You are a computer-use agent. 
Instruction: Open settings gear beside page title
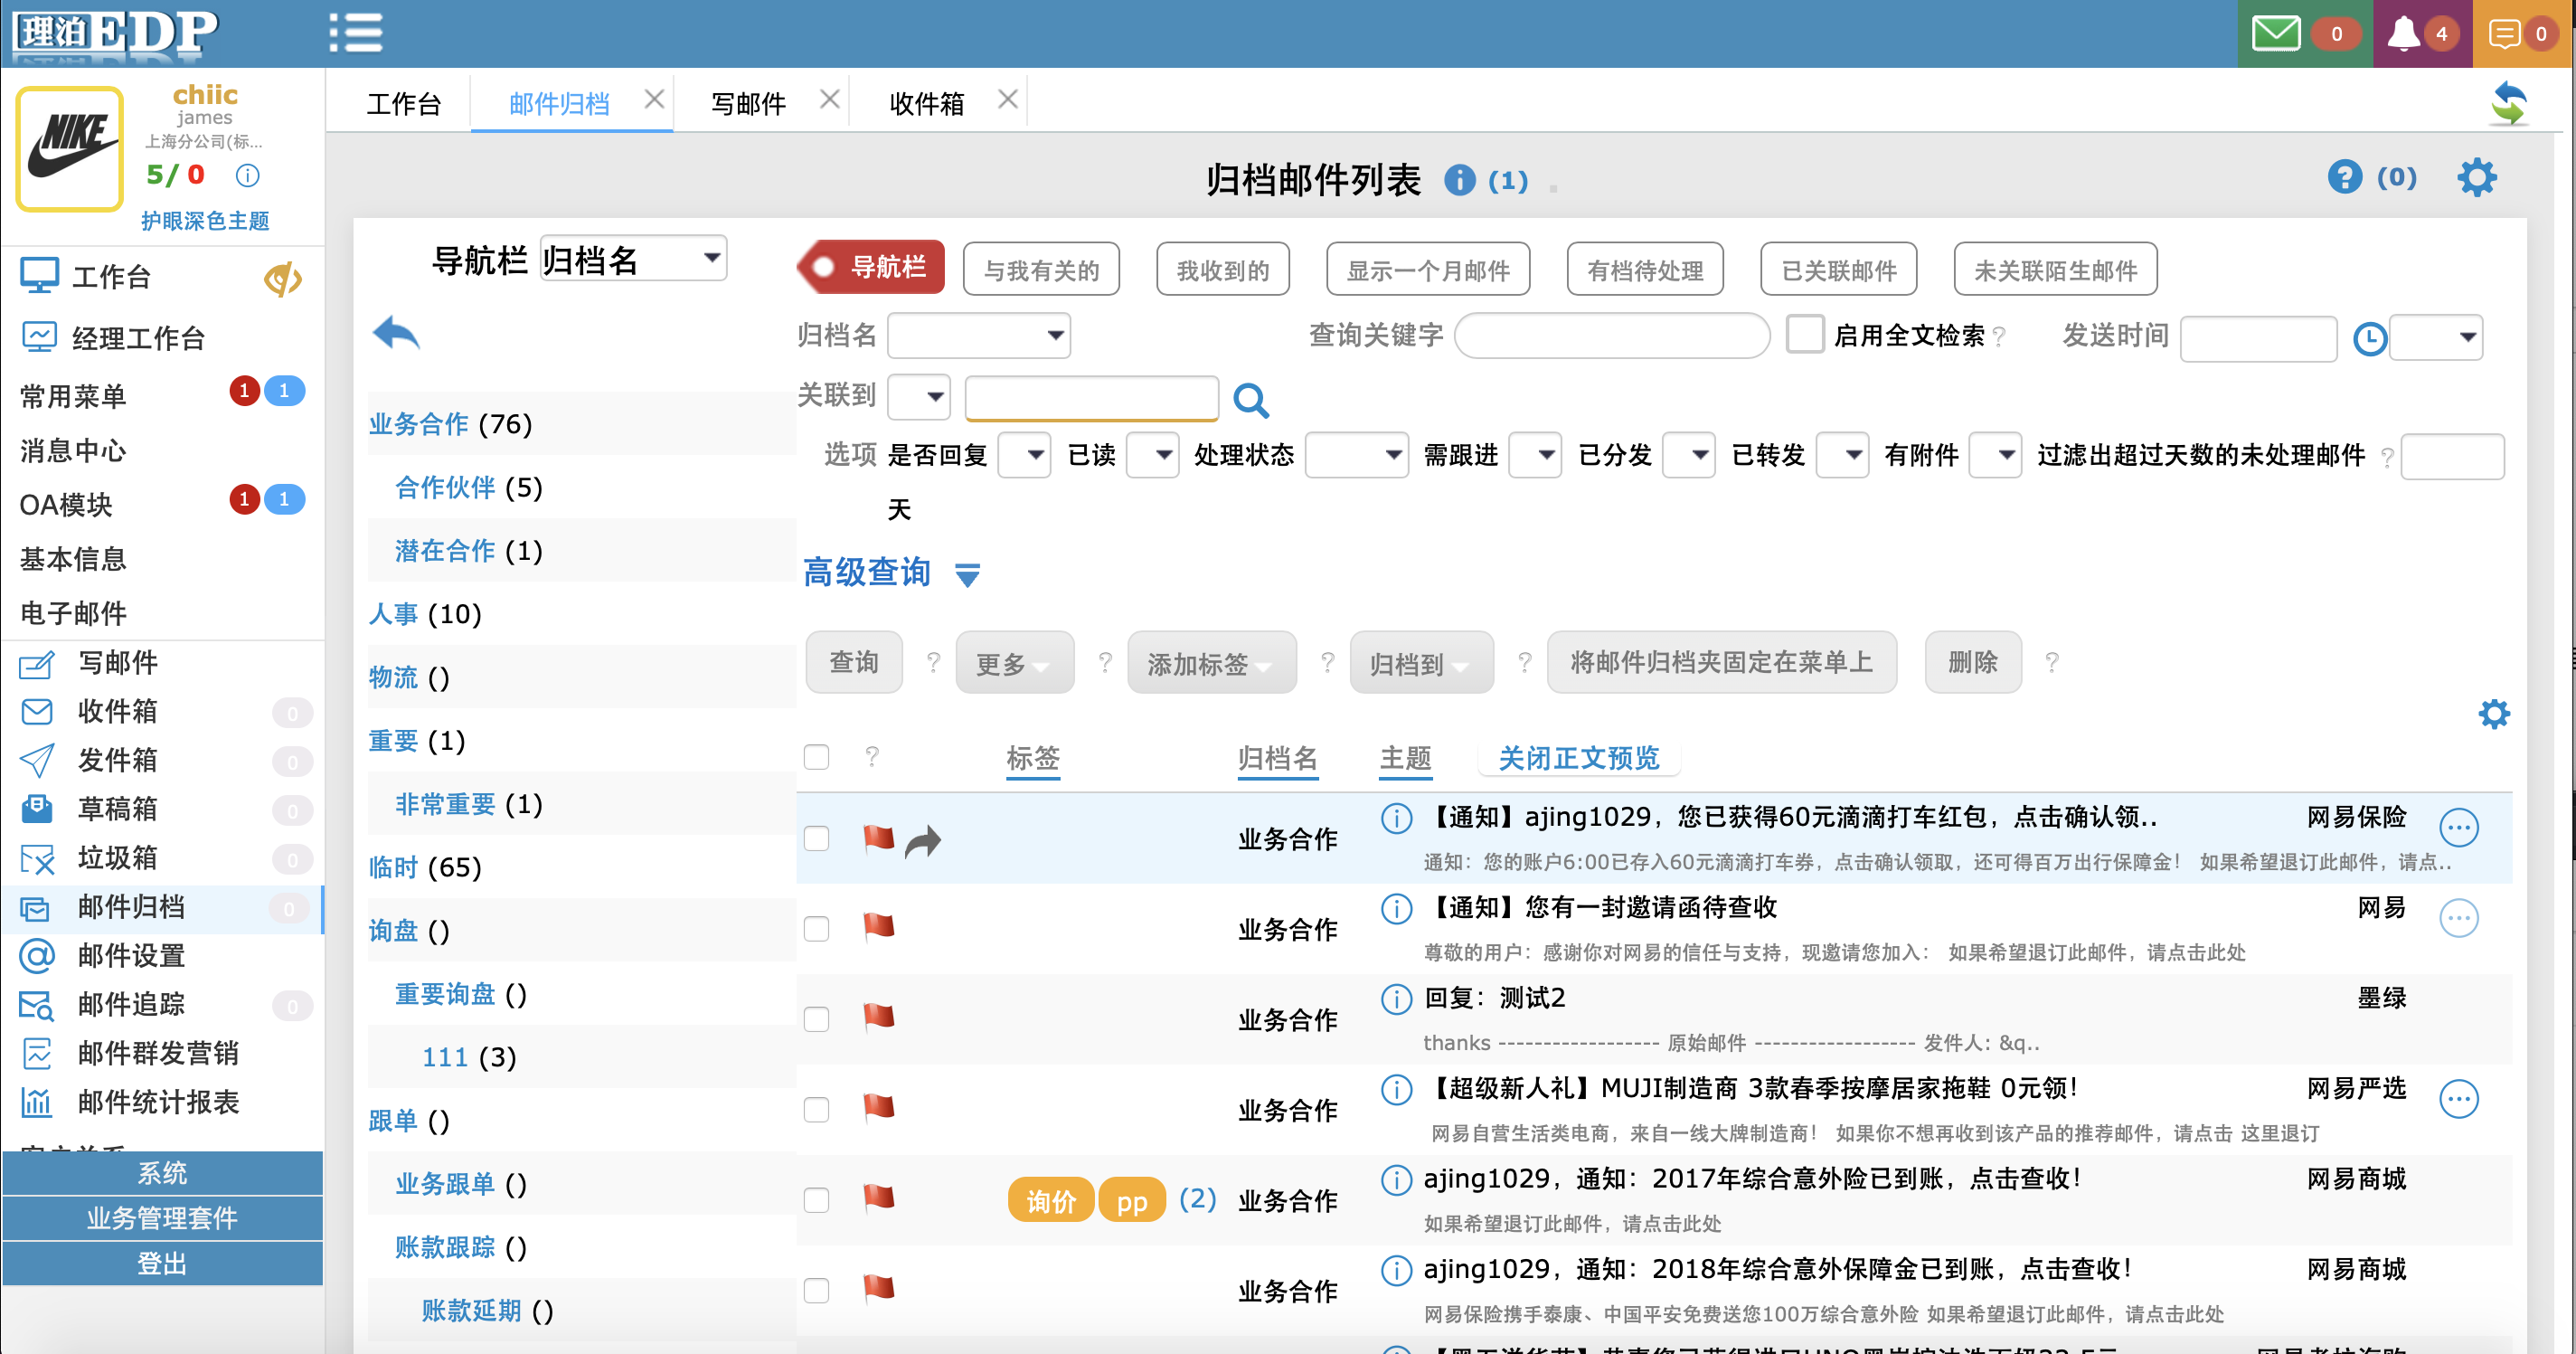tap(2476, 178)
